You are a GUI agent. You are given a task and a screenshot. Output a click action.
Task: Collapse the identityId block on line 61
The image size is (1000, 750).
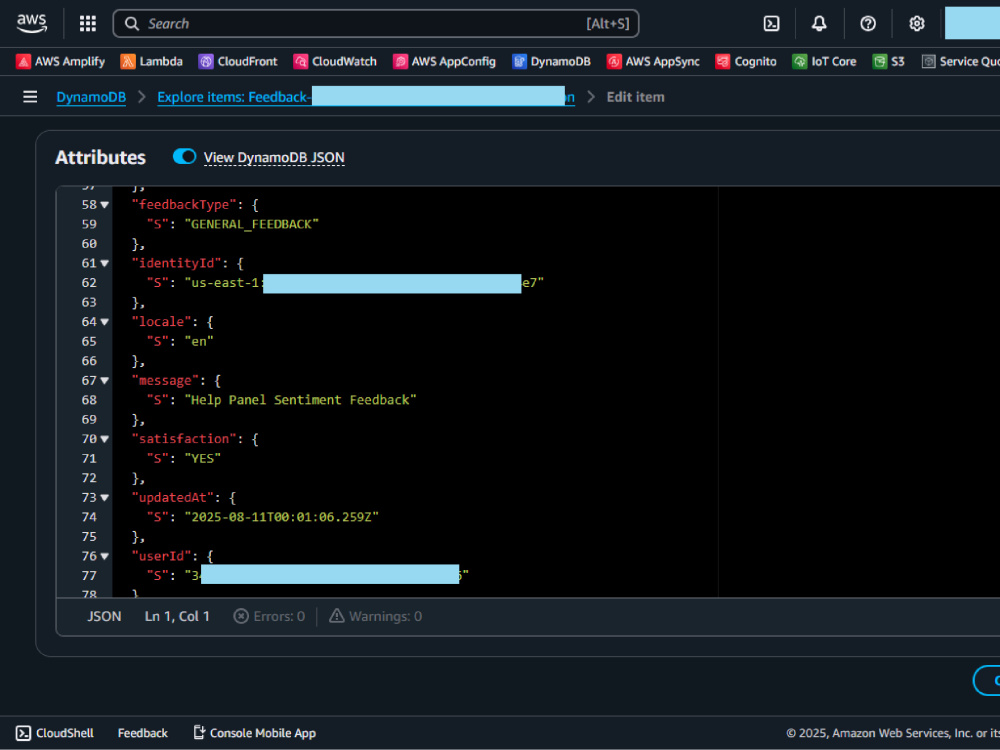point(105,263)
